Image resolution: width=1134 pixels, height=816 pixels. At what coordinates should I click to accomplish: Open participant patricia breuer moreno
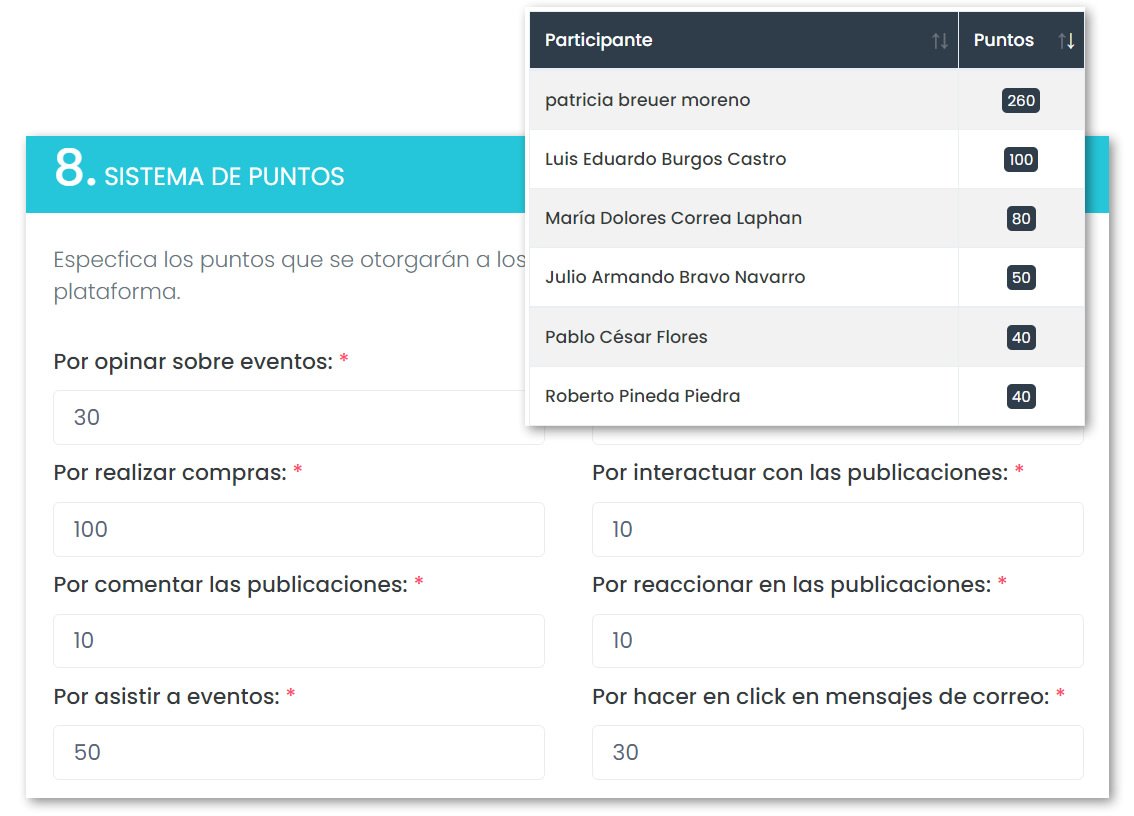(647, 100)
